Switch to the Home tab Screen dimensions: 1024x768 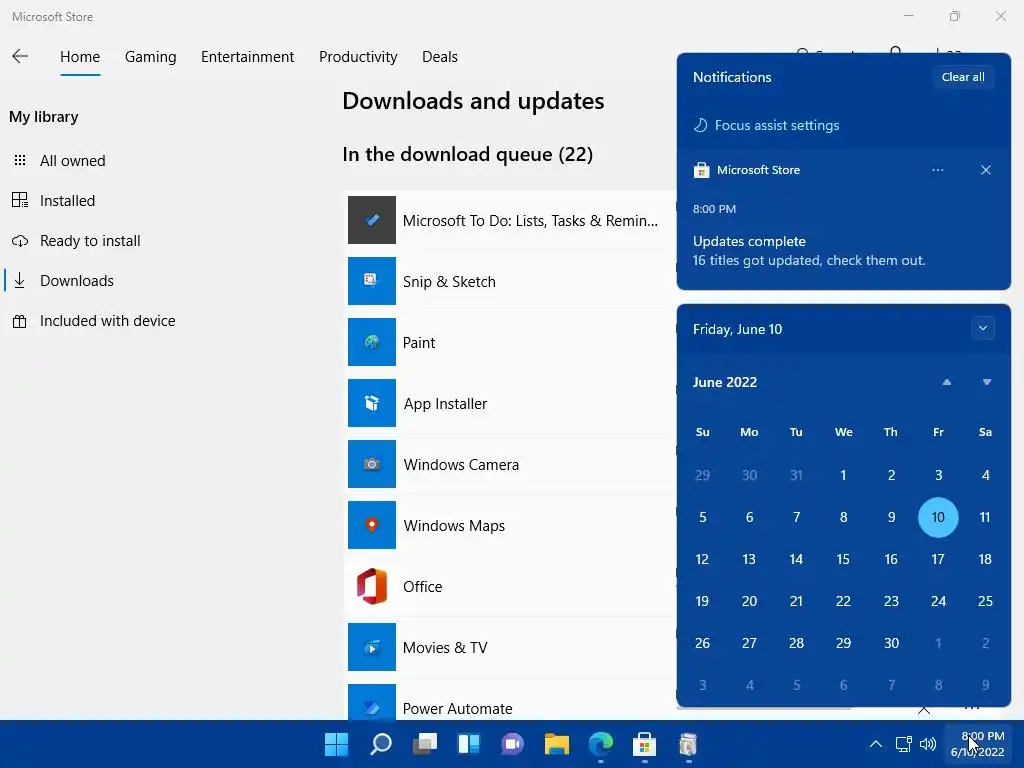80,57
